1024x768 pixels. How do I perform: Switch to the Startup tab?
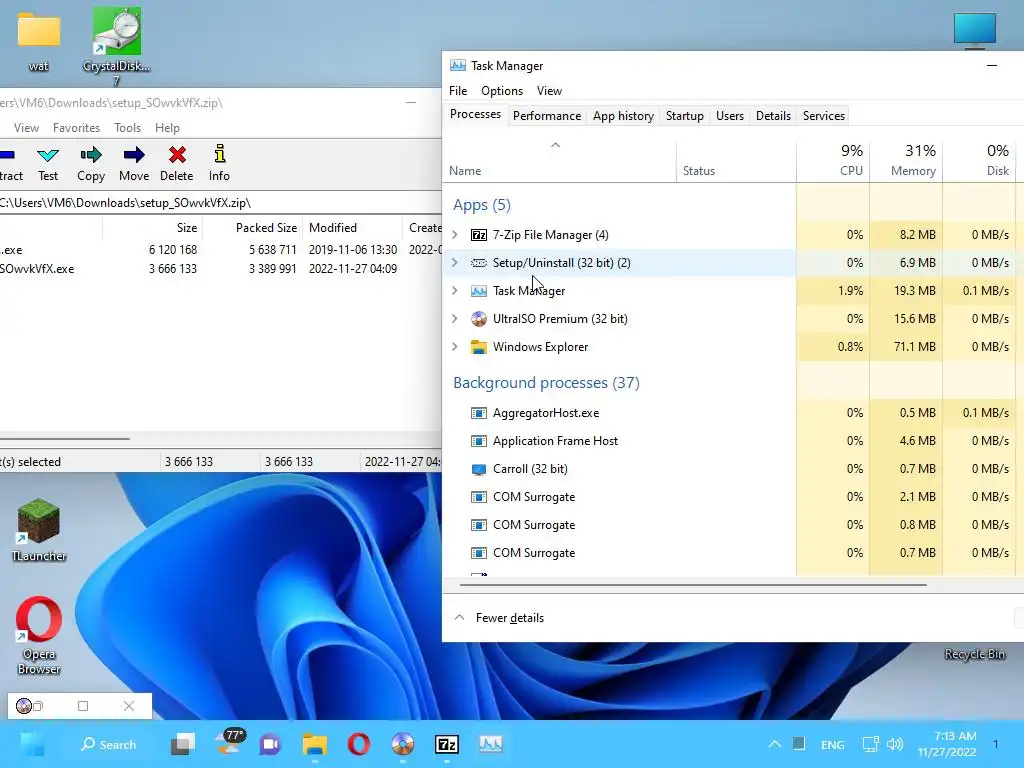tap(684, 116)
